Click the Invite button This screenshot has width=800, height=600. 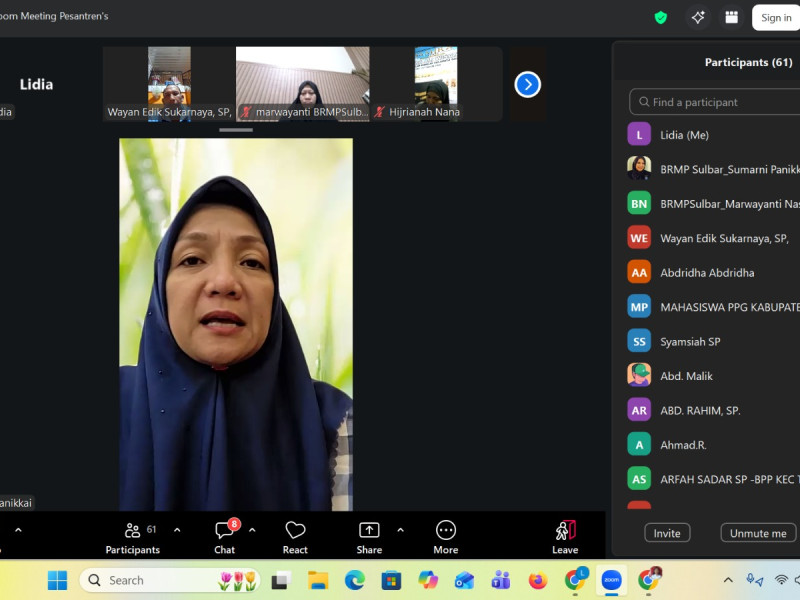(667, 533)
